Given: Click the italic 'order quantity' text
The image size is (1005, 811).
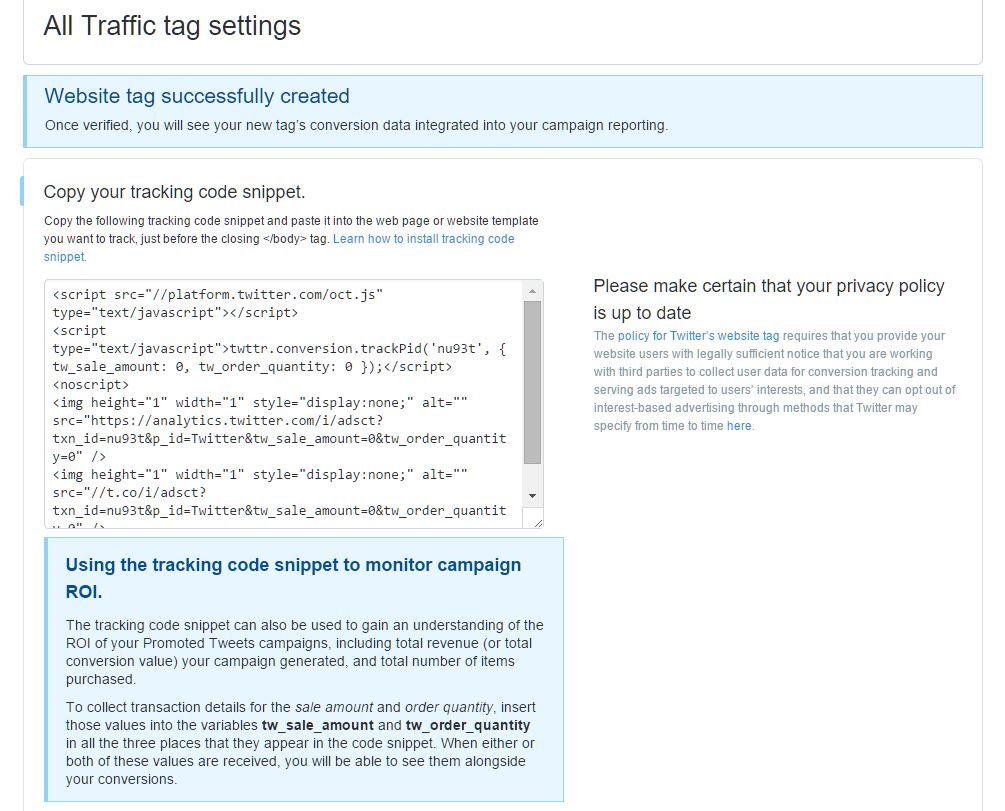Looking at the screenshot, I should pos(449,707).
